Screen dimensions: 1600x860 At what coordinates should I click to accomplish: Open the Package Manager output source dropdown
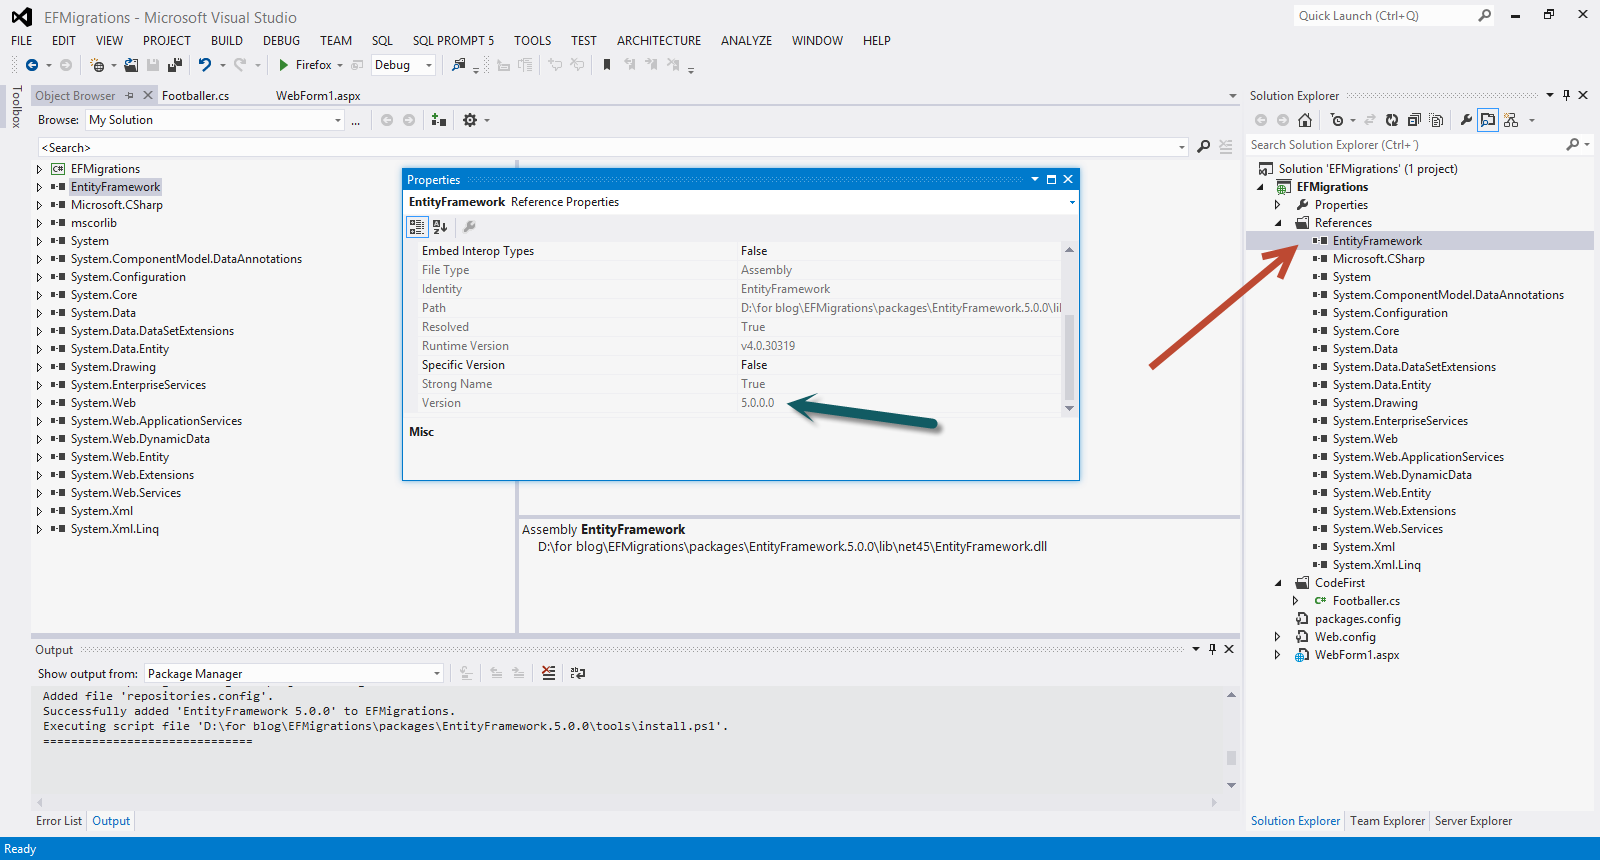[x=436, y=673]
